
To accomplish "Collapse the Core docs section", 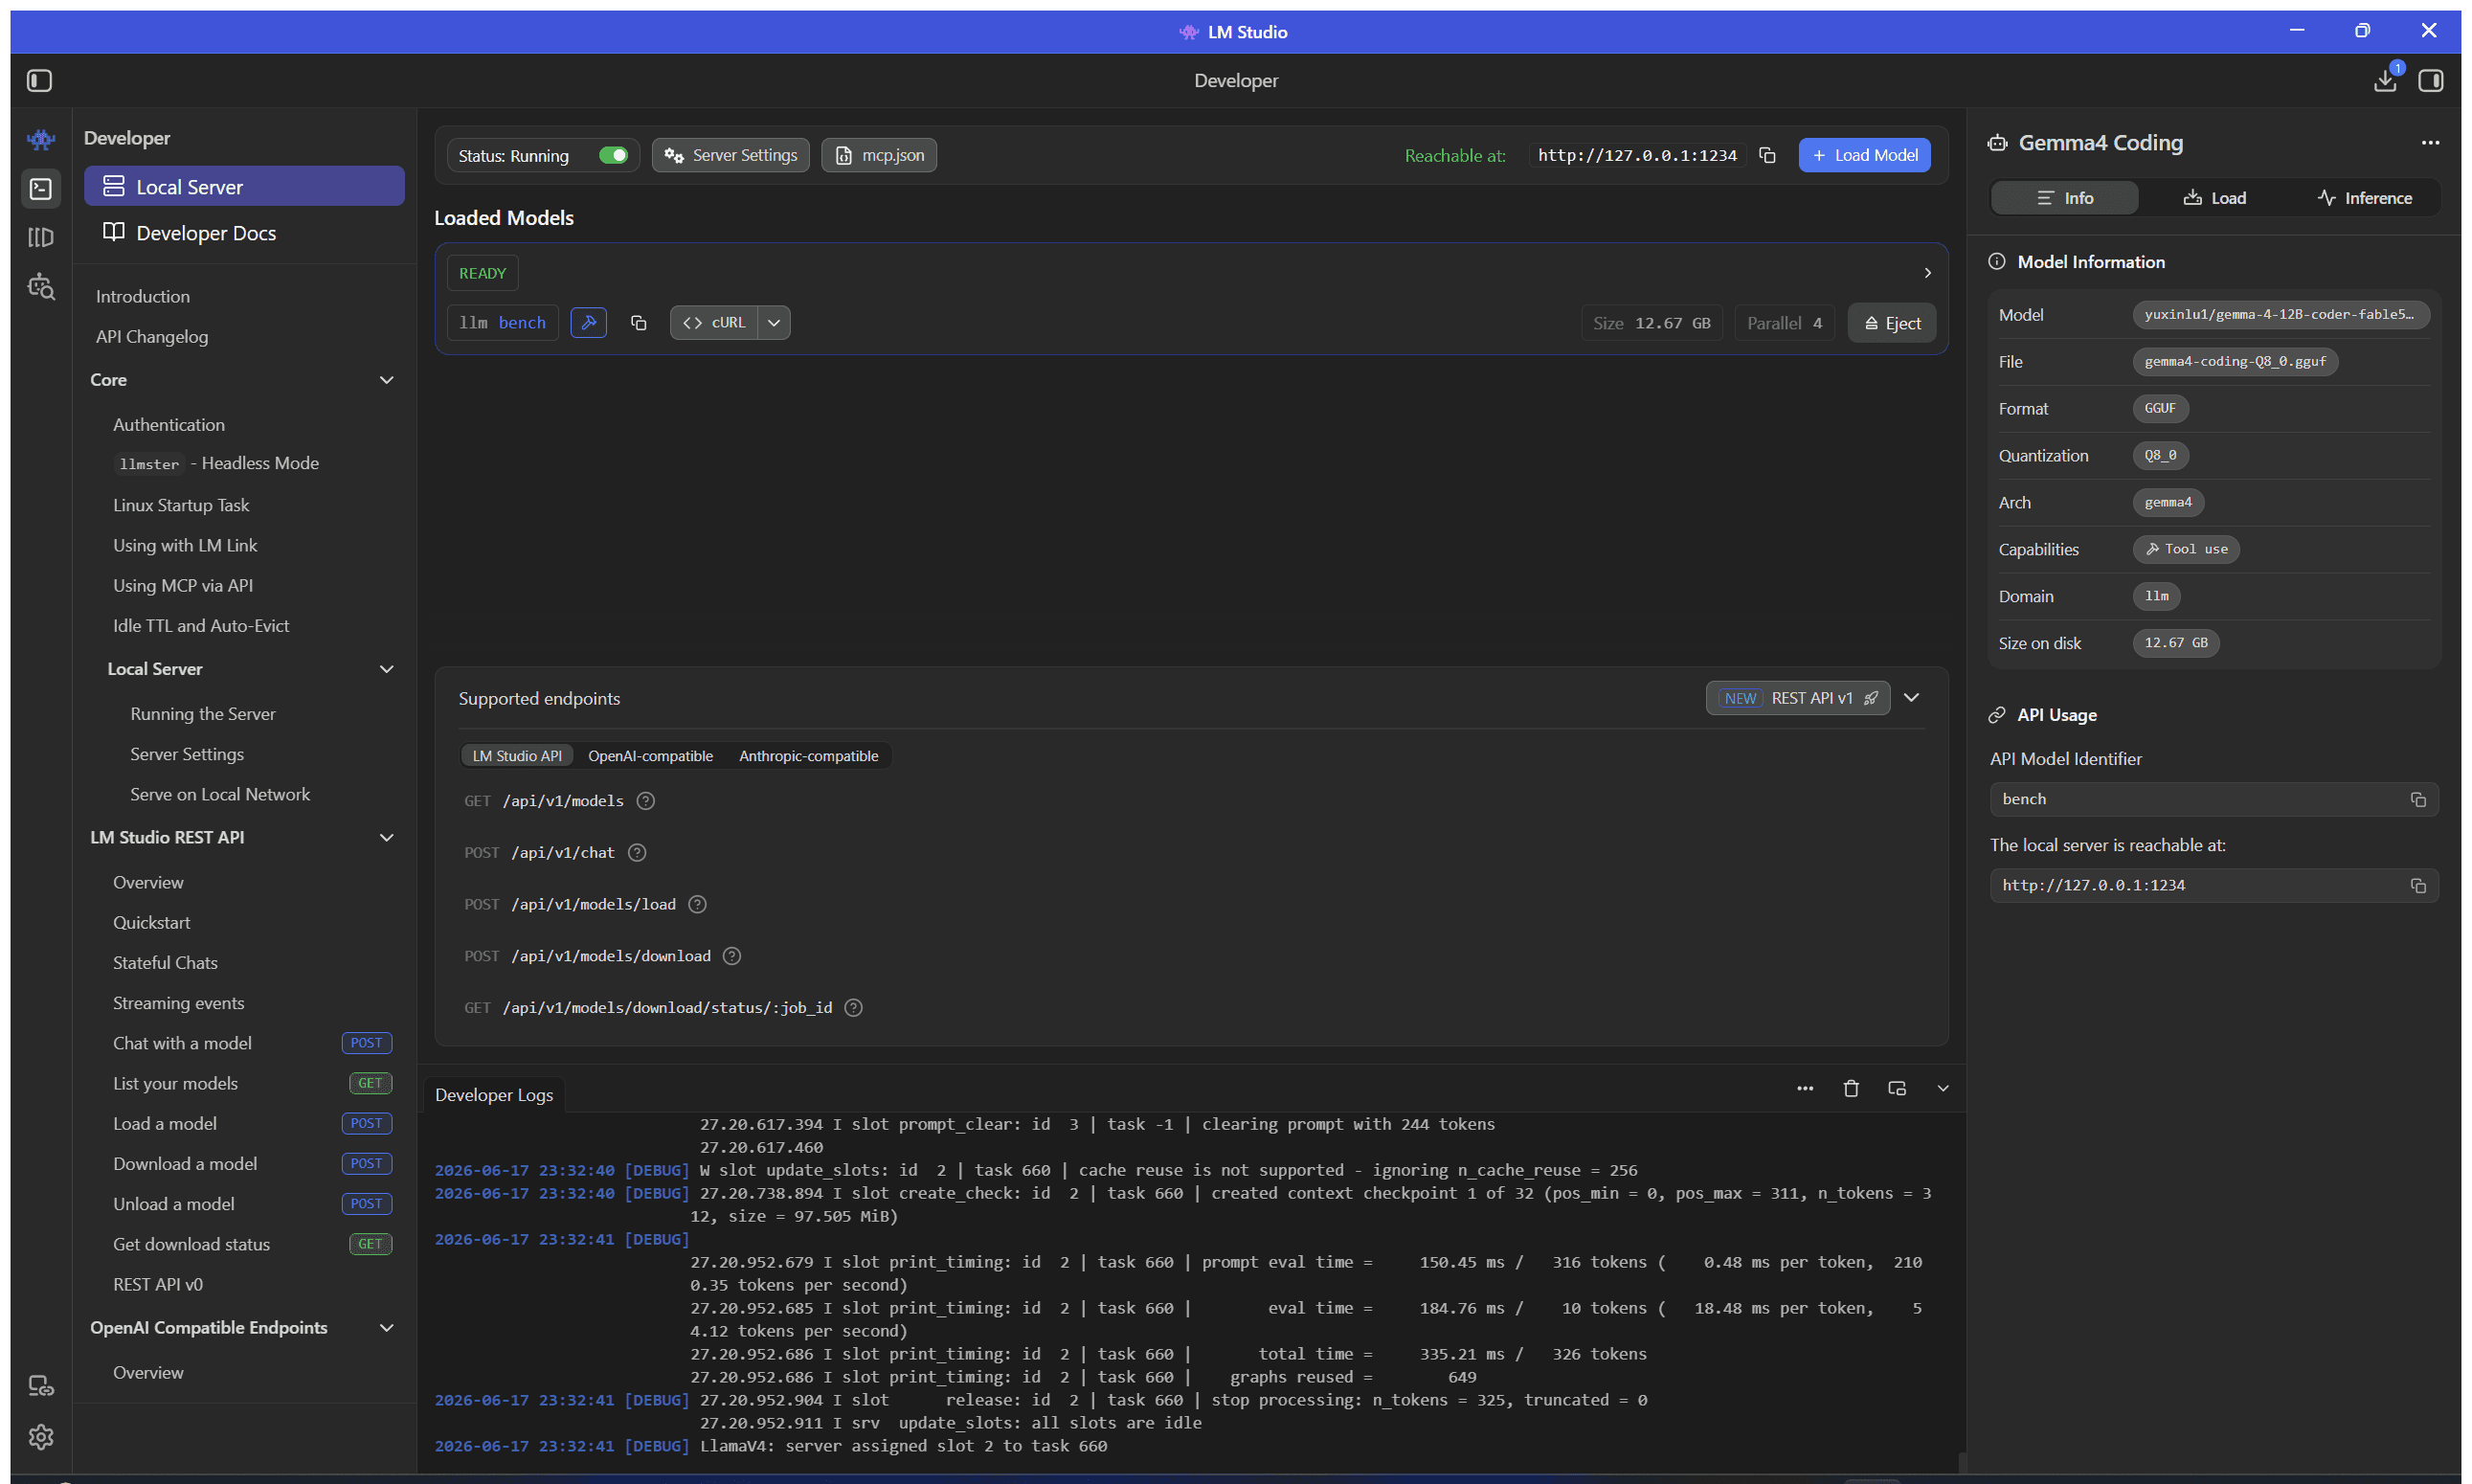I will [387, 380].
